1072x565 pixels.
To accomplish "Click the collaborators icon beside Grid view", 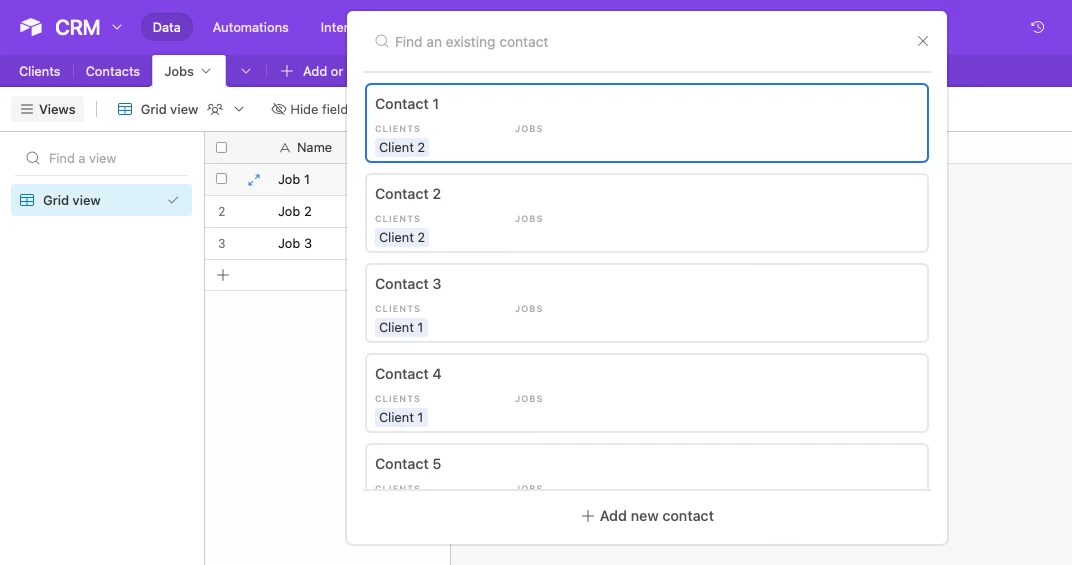I will [x=215, y=109].
